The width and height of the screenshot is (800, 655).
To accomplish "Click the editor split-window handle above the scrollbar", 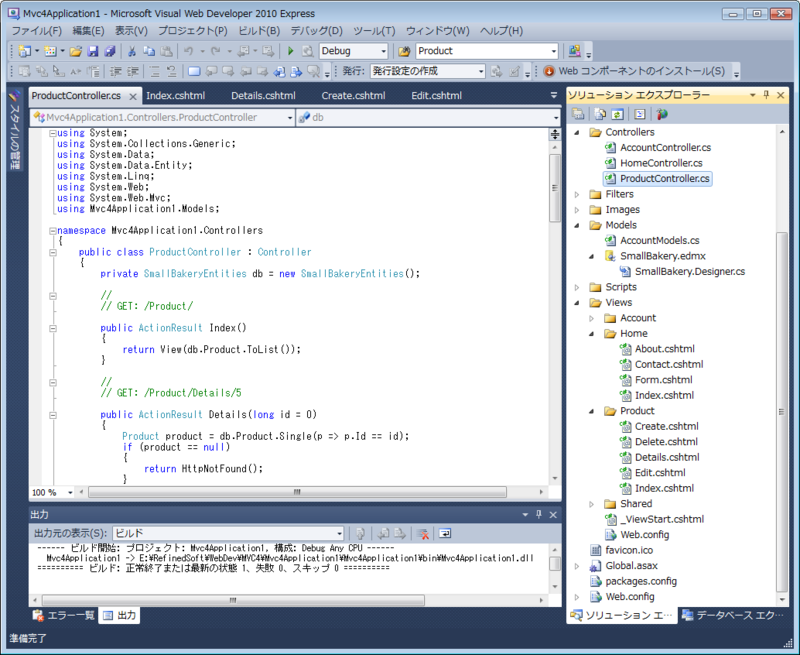I will coord(555,135).
